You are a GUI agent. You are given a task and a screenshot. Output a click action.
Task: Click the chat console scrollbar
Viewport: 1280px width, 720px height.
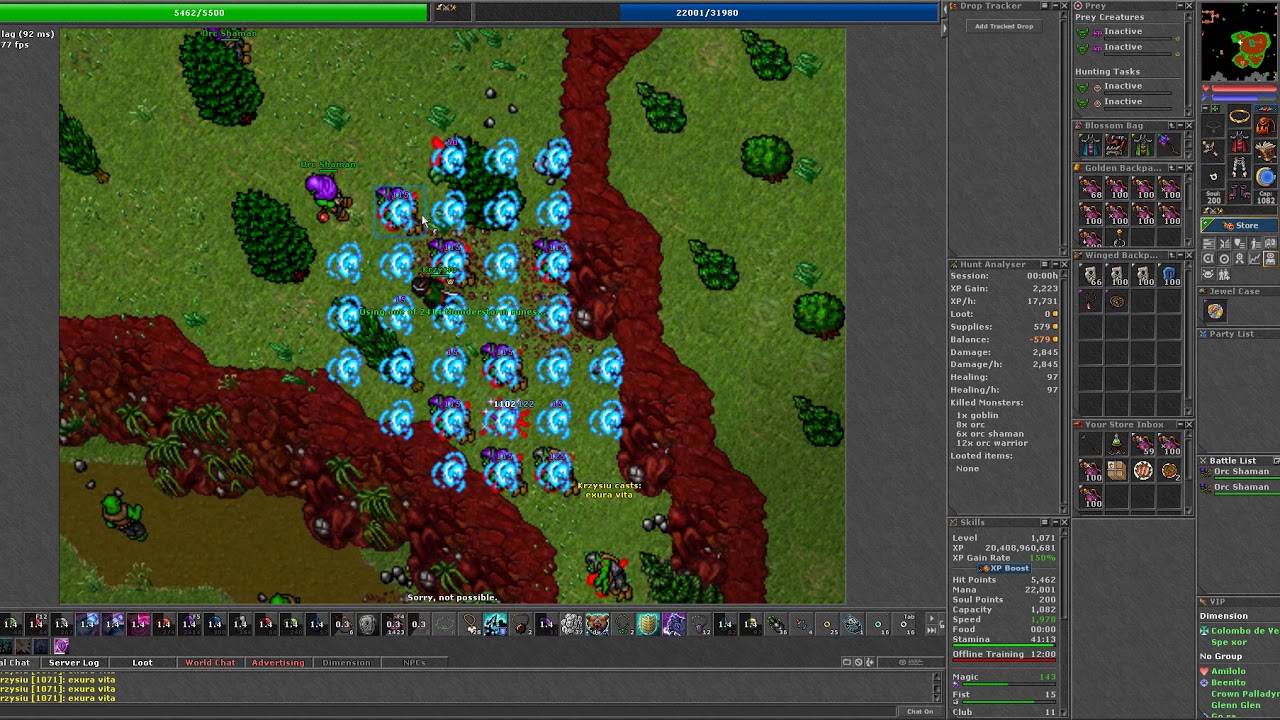click(935, 686)
